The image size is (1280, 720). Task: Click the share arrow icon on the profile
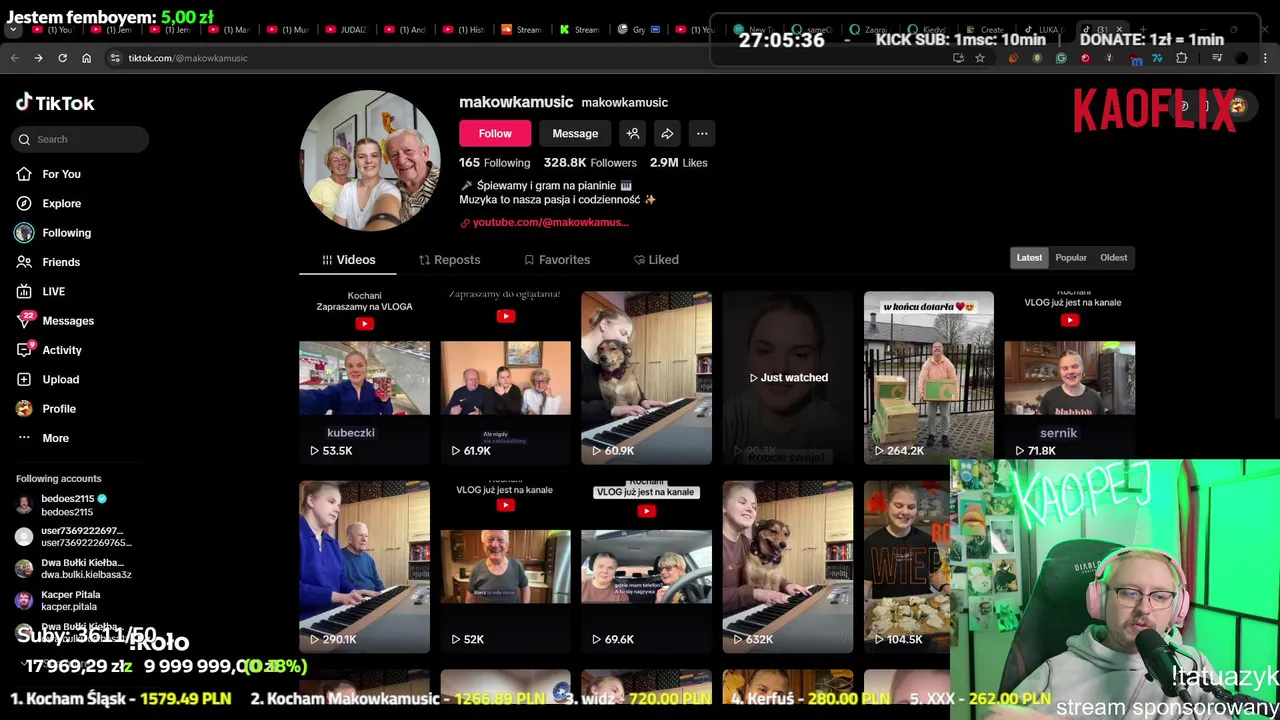pyautogui.click(x=667, y=133)
